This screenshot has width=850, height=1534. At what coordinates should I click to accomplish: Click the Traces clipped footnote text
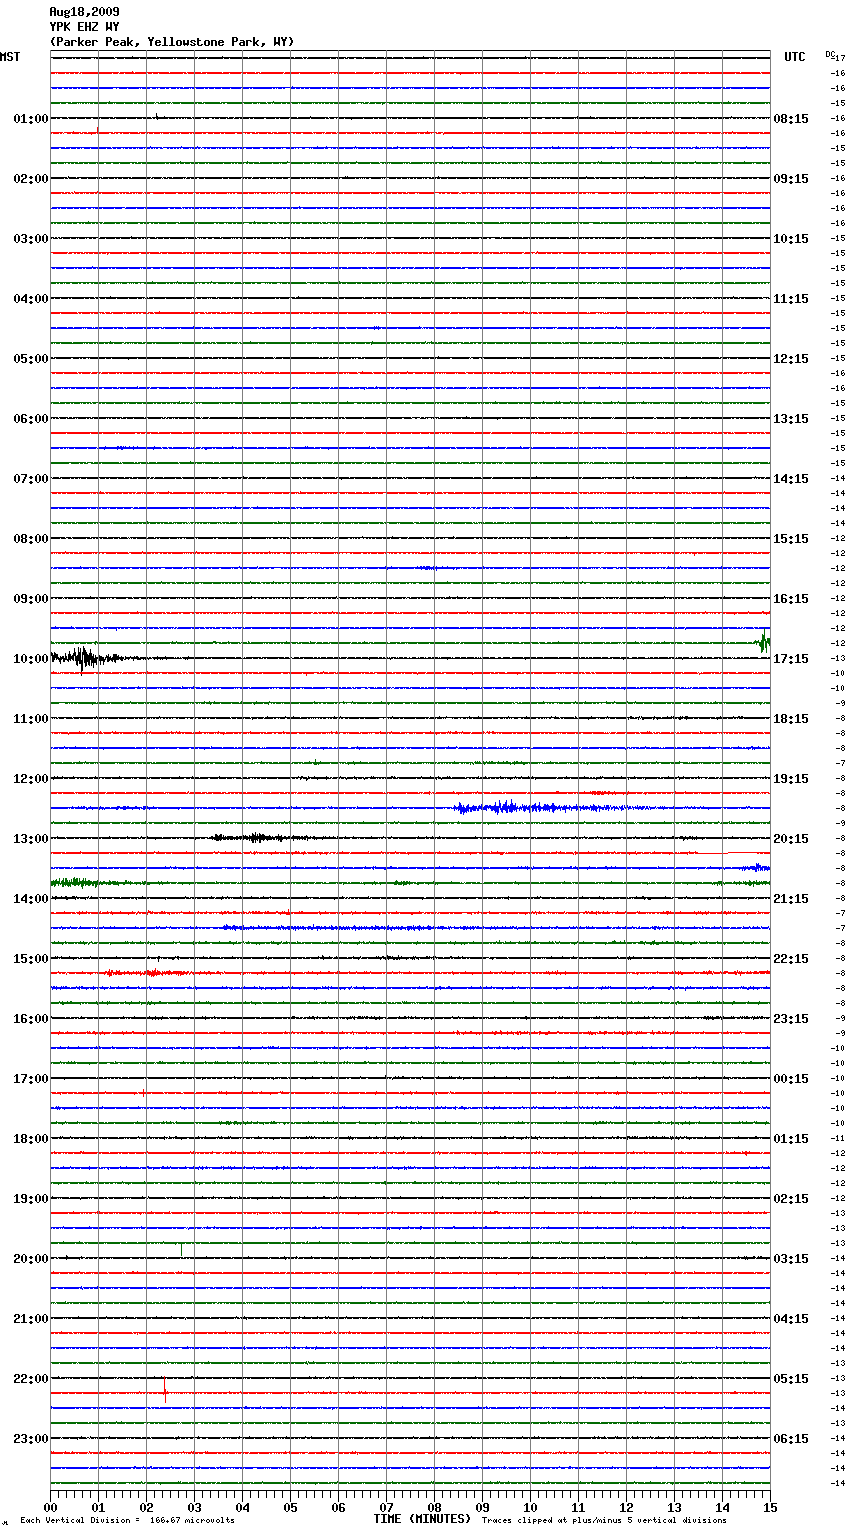point(604,1521)
